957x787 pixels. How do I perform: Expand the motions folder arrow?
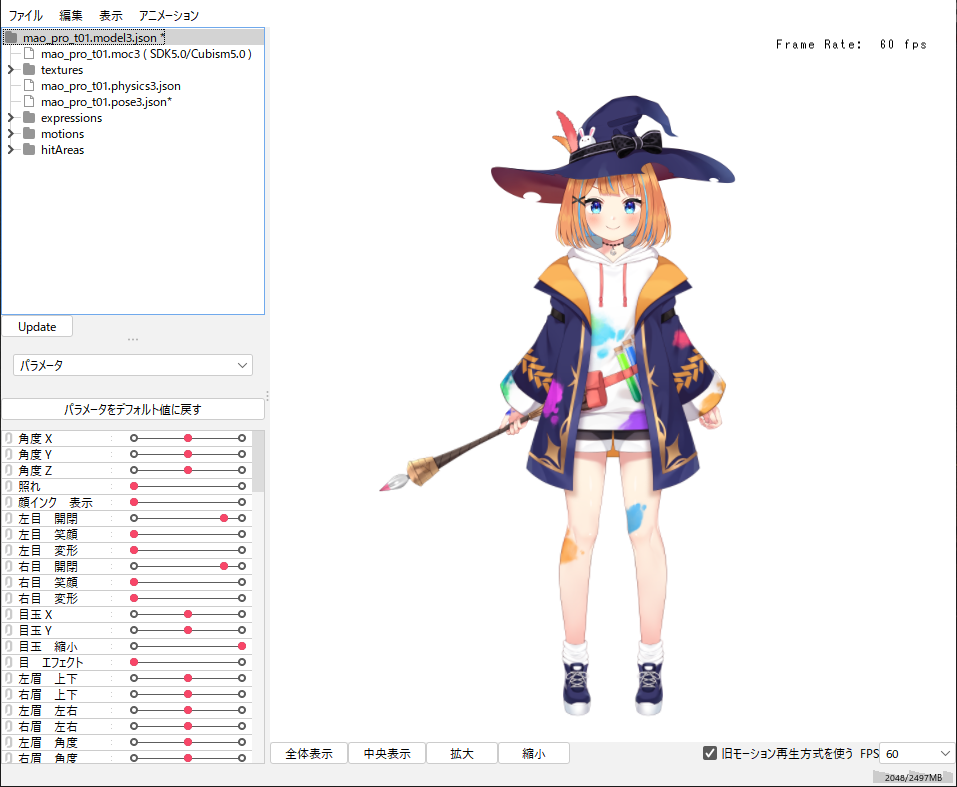pyautogui.click(x=11, y=134)
